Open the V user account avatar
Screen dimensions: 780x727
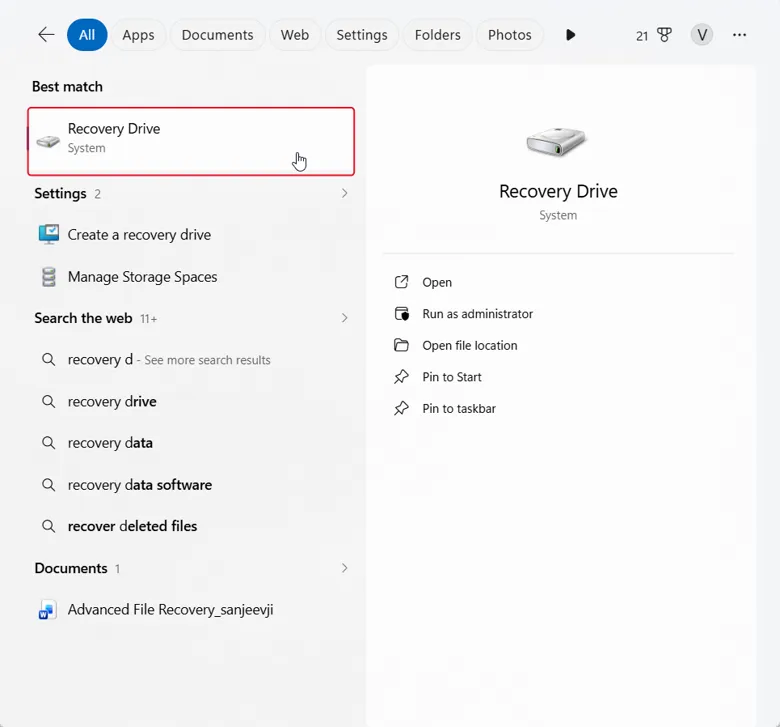[x=702, y=35]
